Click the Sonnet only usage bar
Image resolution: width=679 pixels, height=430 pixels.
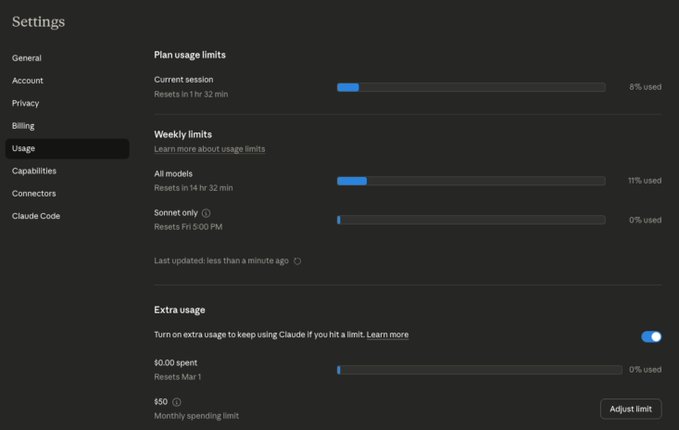470,220
